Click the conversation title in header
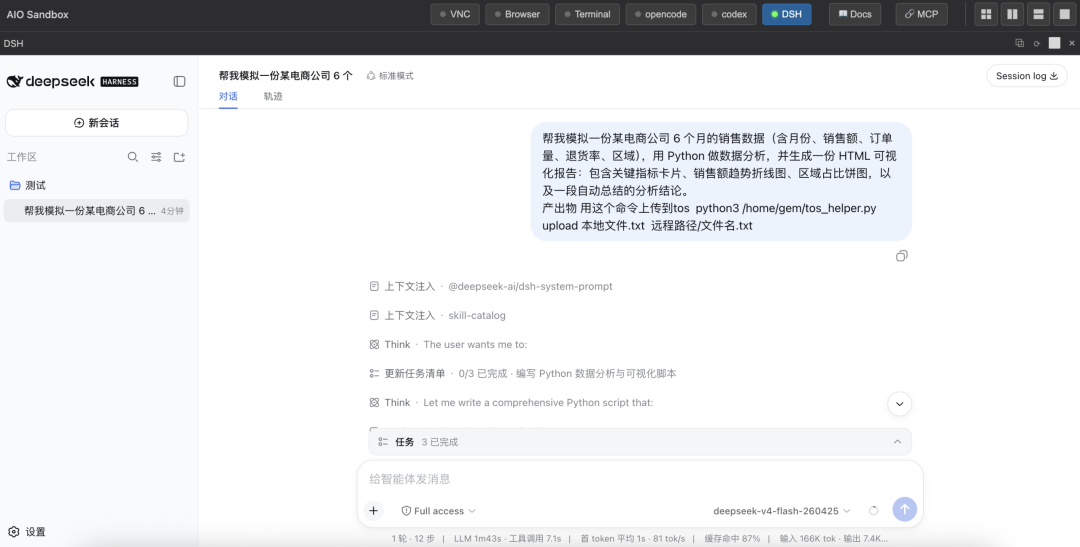 (x=285, y=76)
